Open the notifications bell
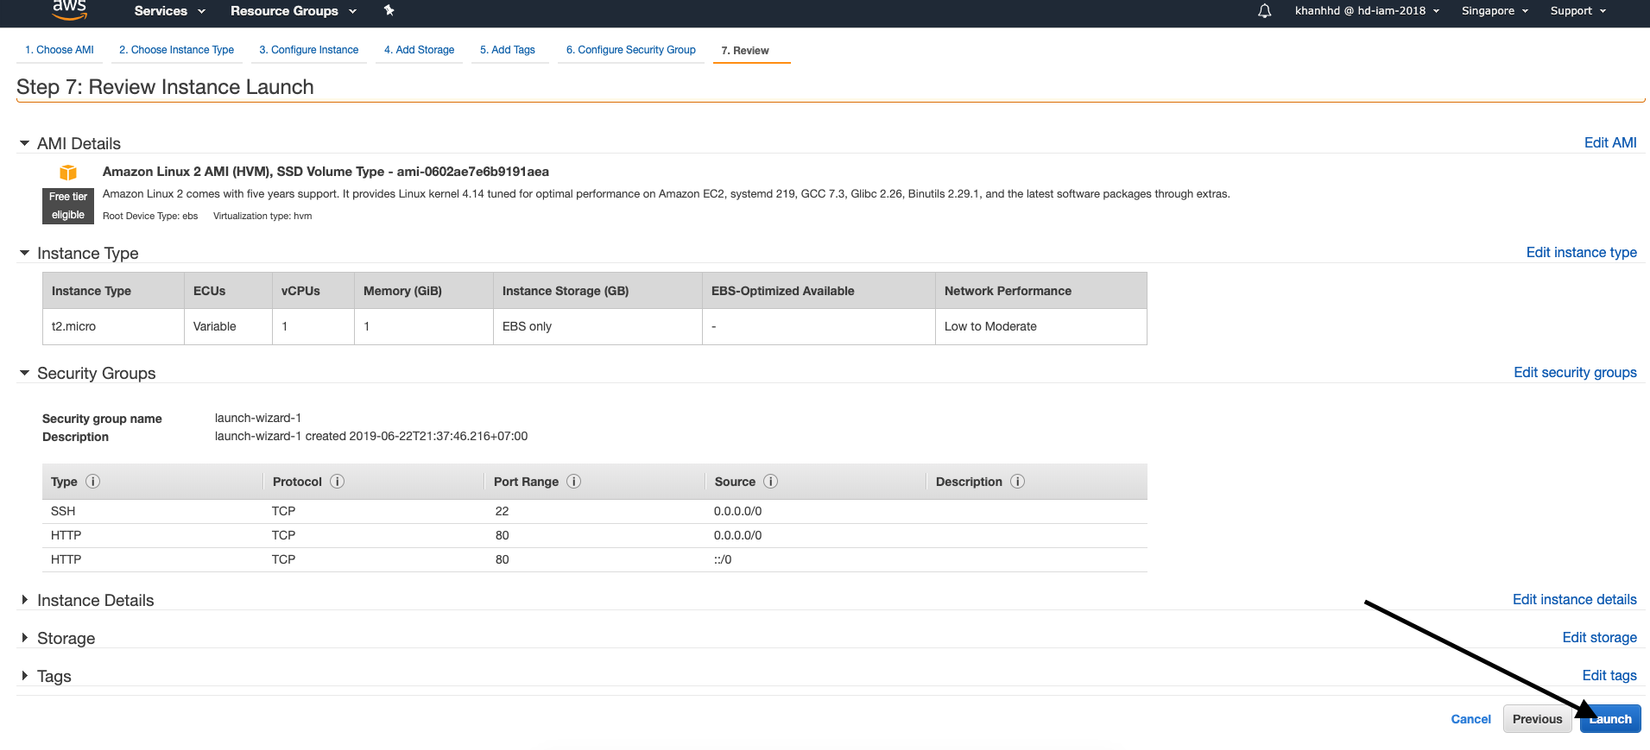 [x=1264, y=11]
